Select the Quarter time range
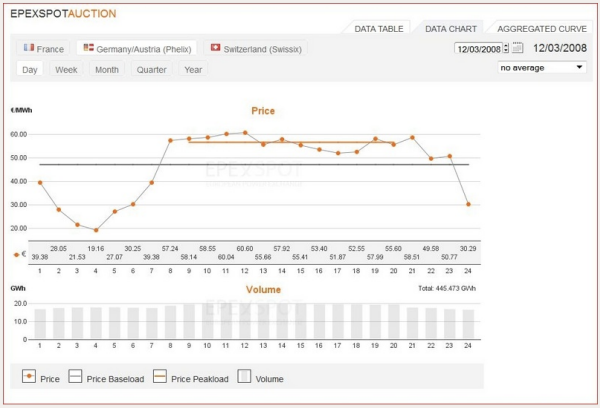 (152, 70)
